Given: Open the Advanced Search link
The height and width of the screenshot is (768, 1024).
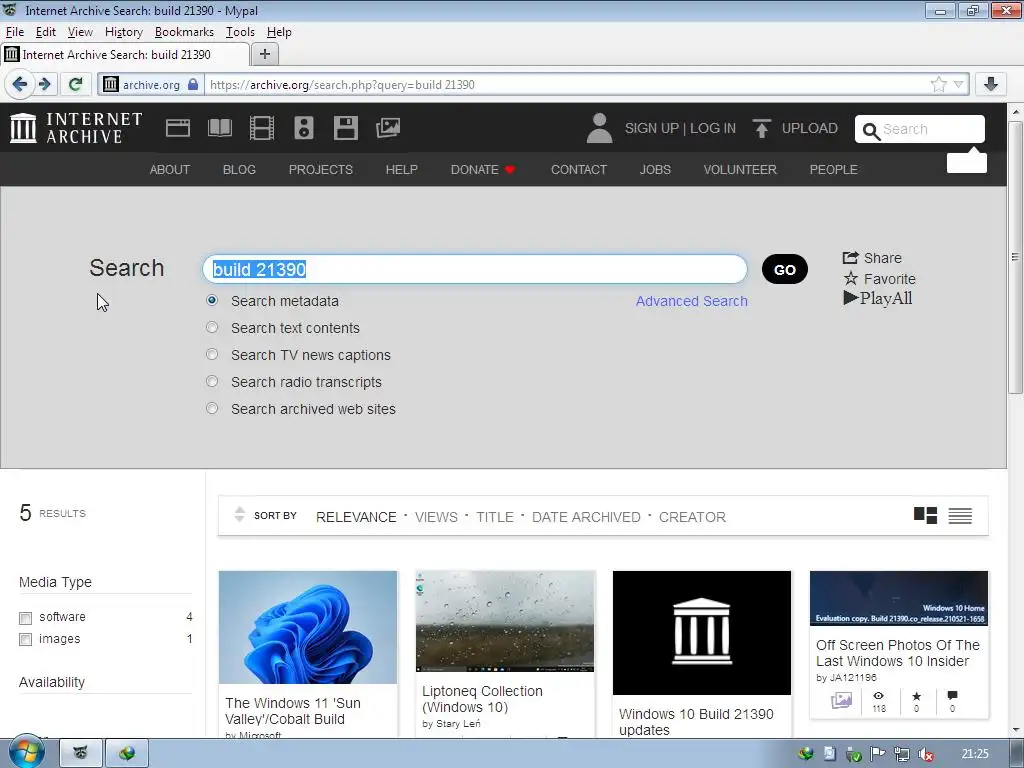Looking at the screenshot, I should click(x=692, y=301).
